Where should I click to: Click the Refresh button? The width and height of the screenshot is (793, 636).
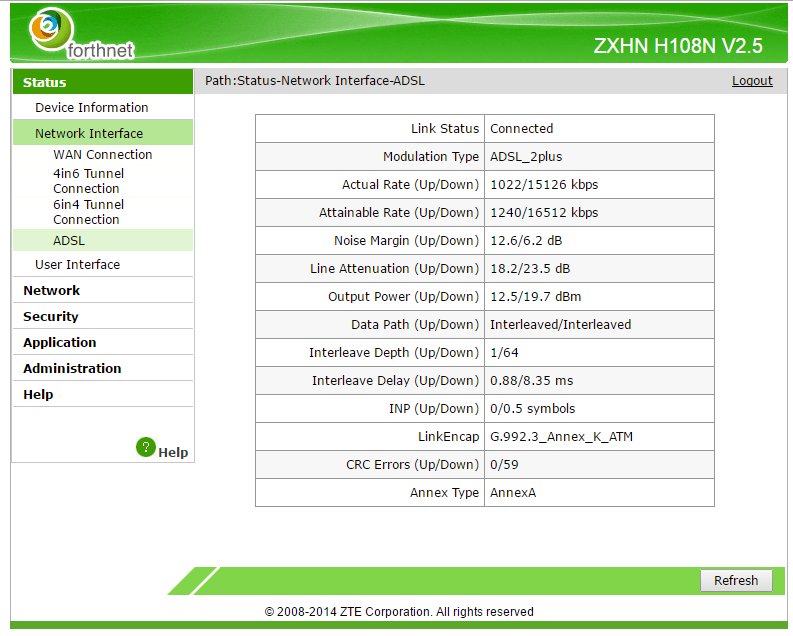736,580
